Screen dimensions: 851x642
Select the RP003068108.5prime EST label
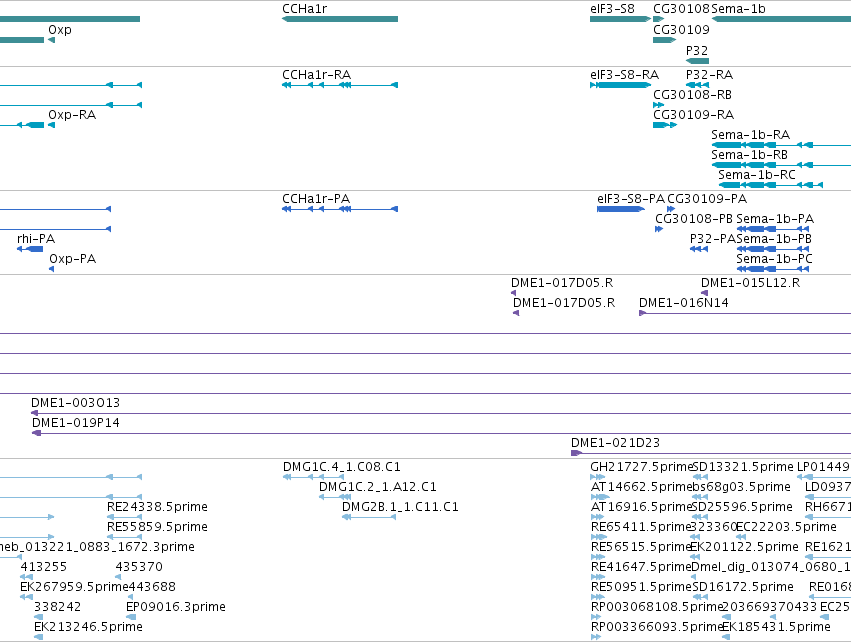(x=657, y=607)
